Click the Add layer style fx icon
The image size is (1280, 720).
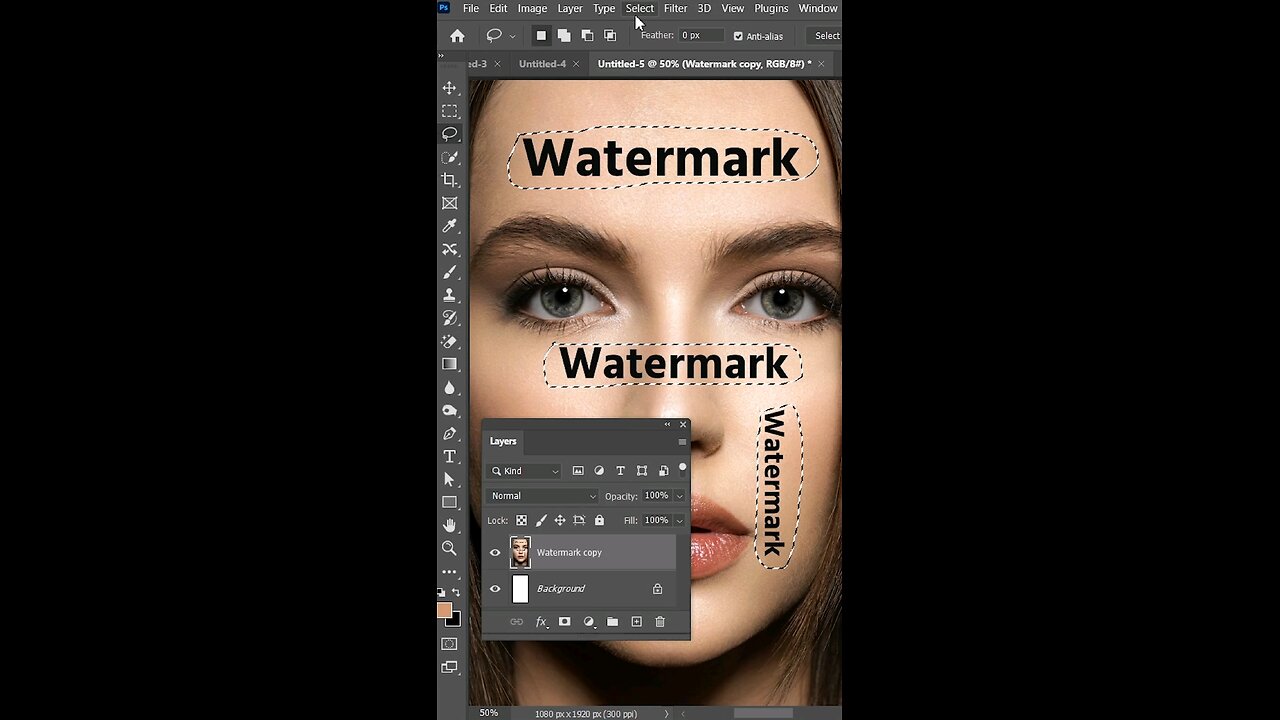pos(541,622)
